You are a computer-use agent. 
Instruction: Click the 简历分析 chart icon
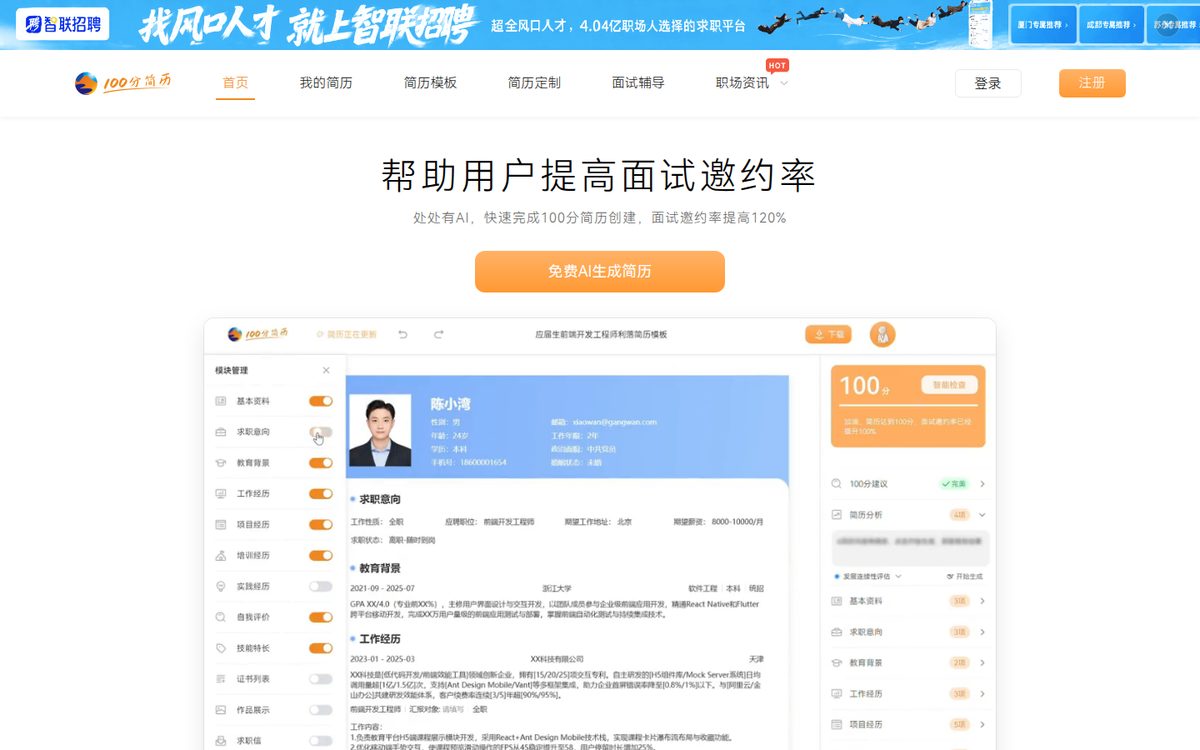coord(837,514)
